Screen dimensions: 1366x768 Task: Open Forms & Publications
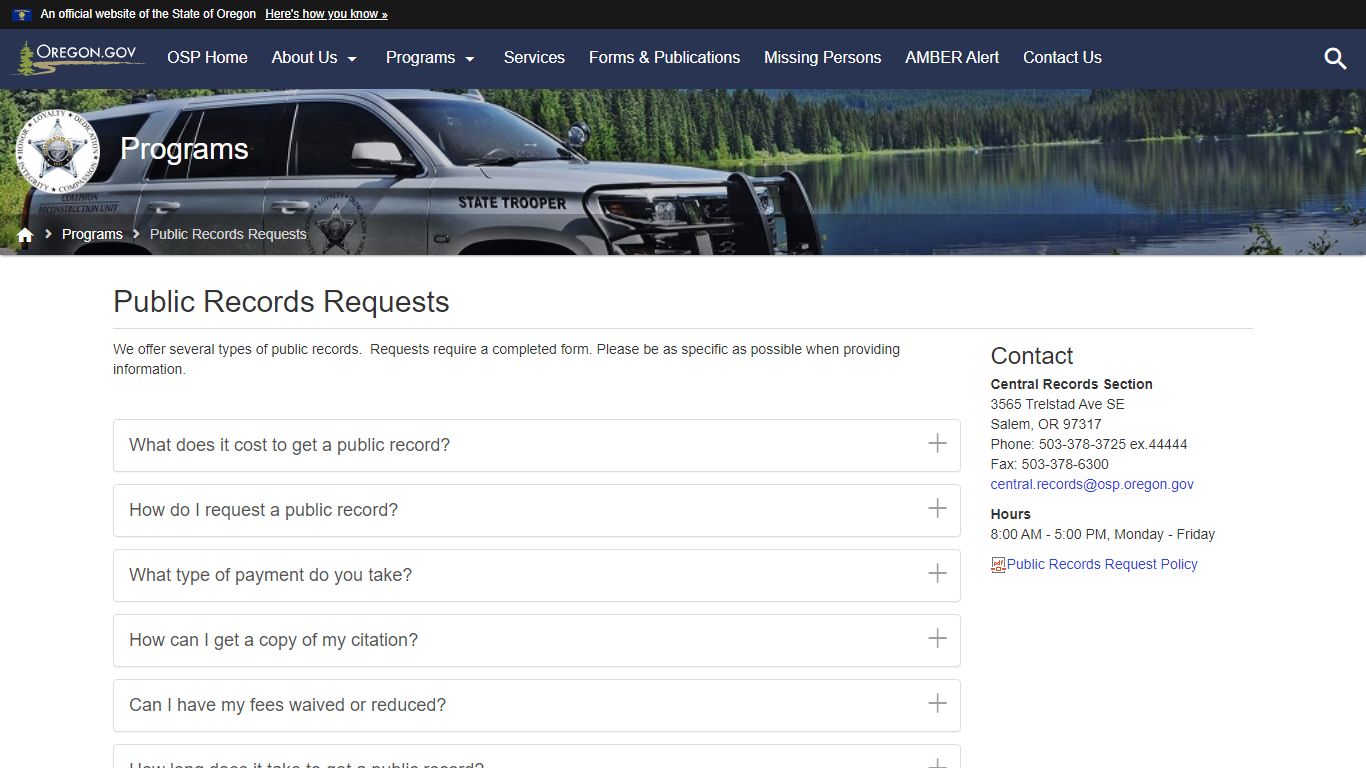tap(664, 58)
